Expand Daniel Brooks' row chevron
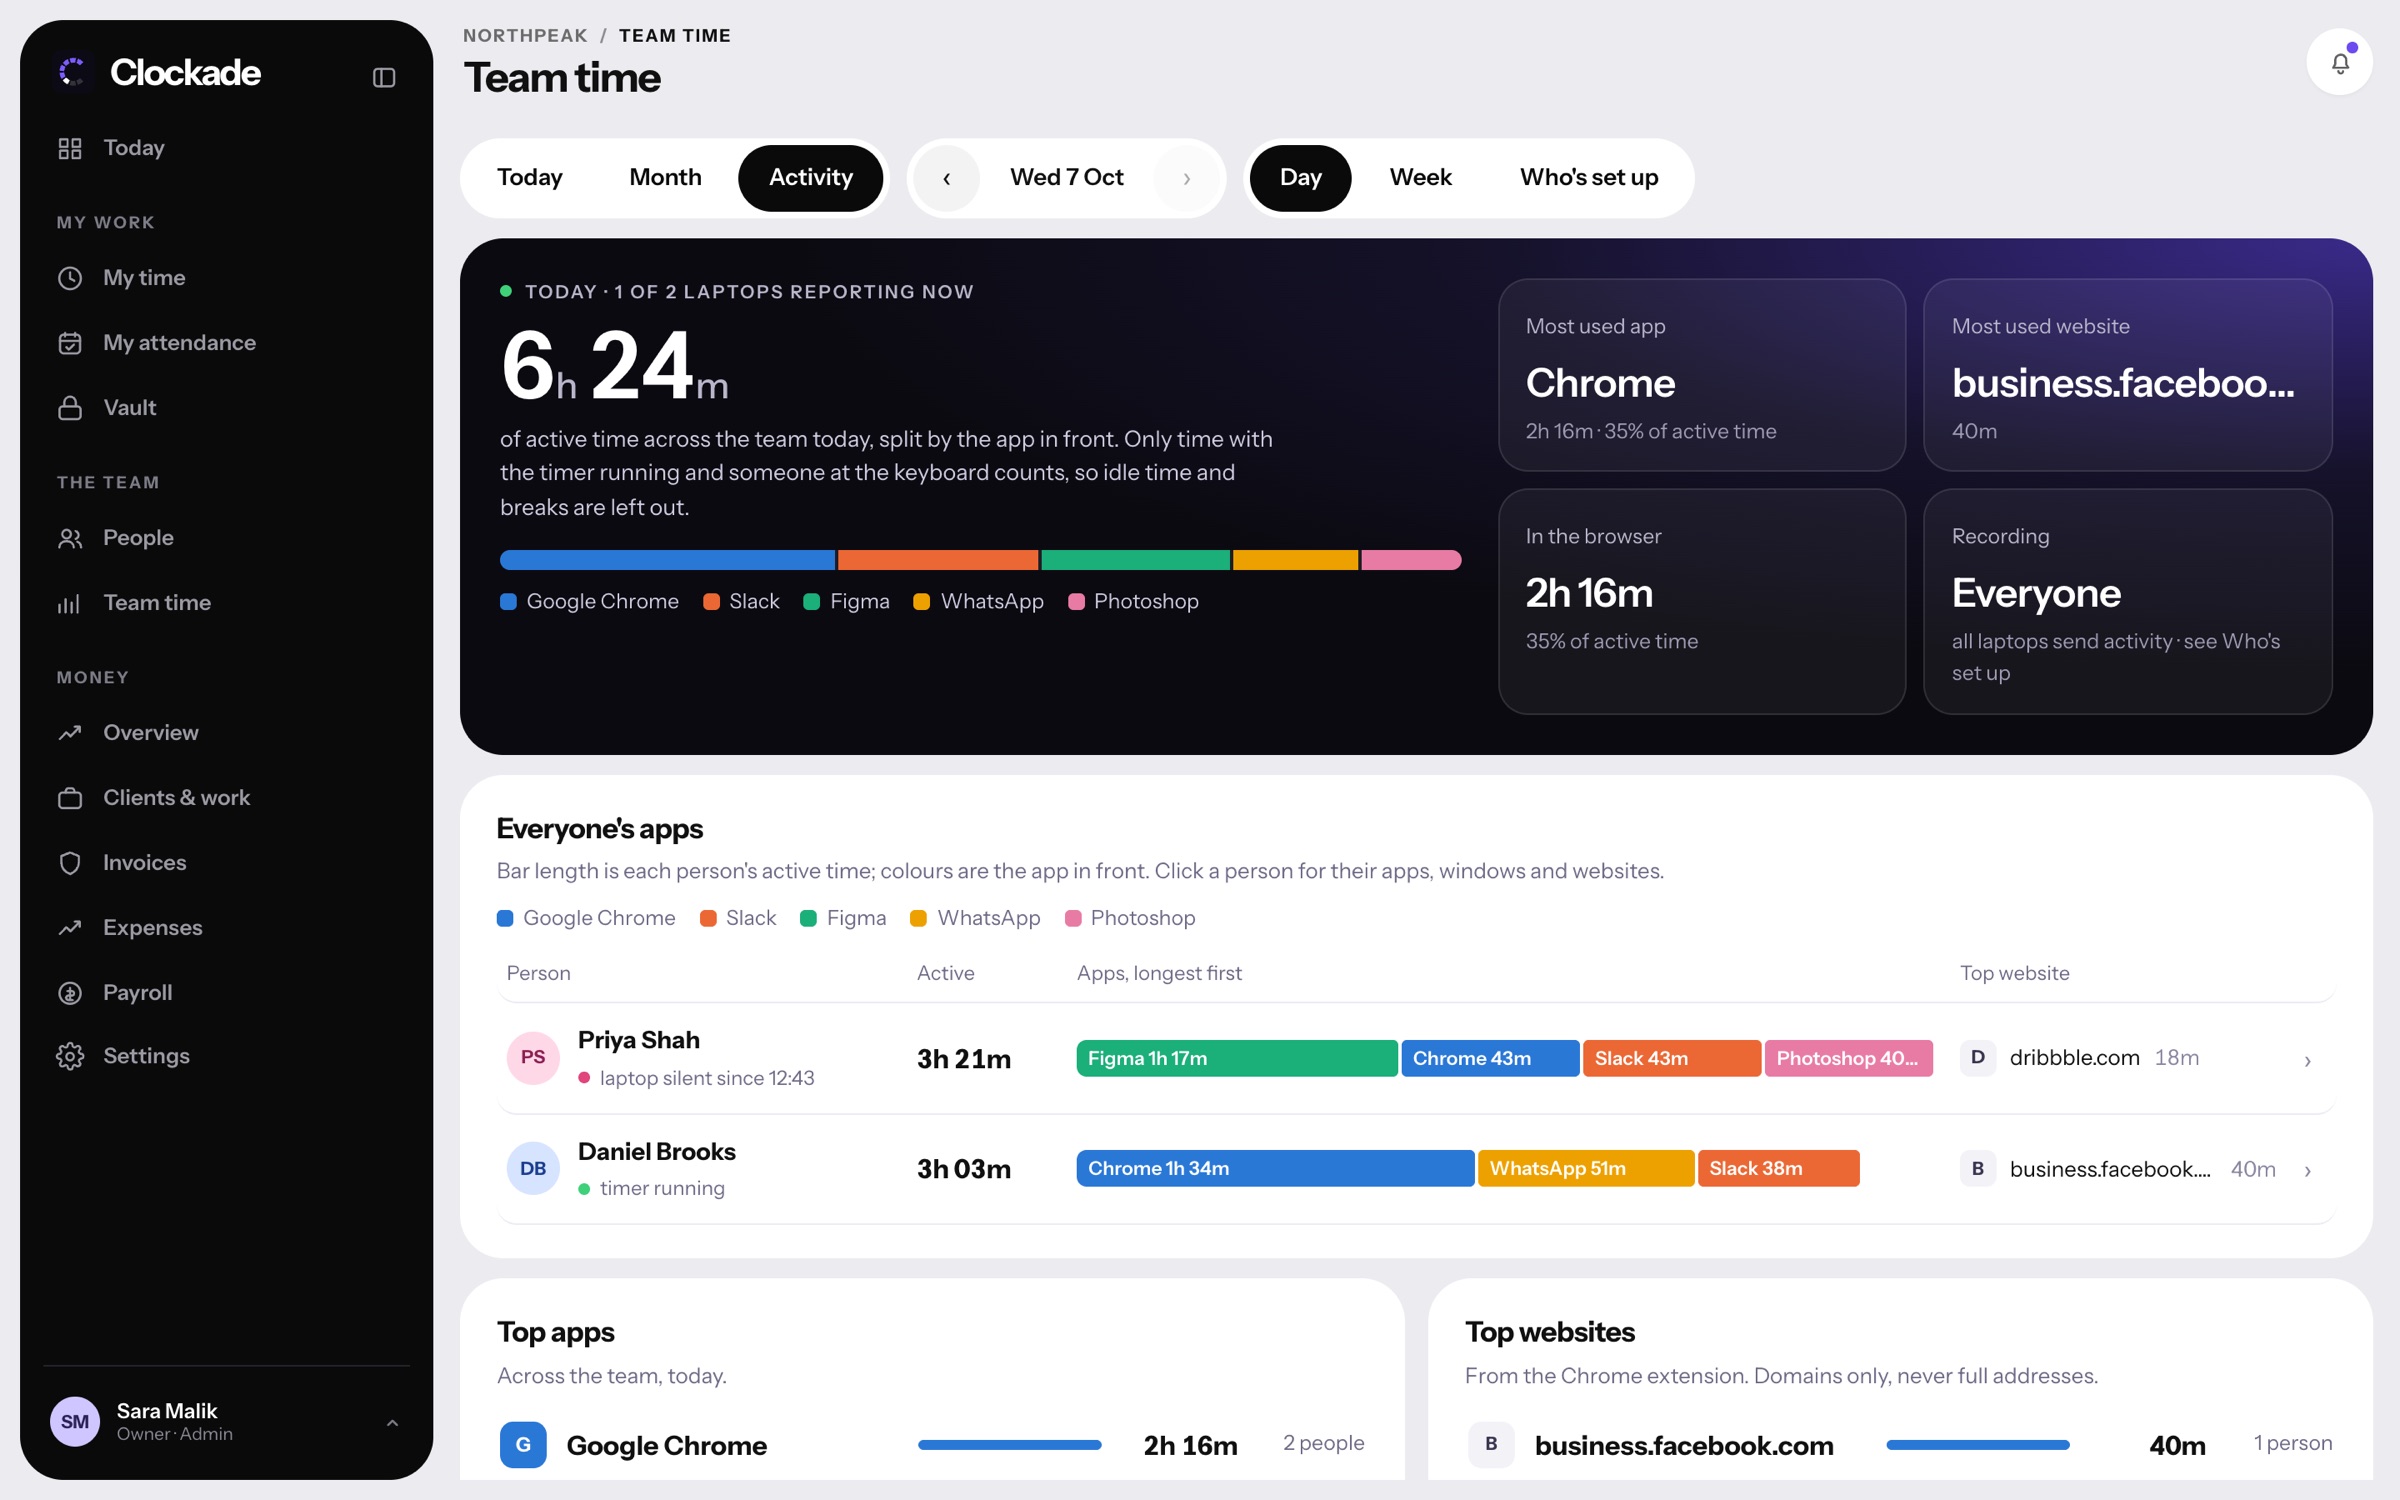The width and height of the screenshot is (2400, 1500). (x=2308, y=1170)
